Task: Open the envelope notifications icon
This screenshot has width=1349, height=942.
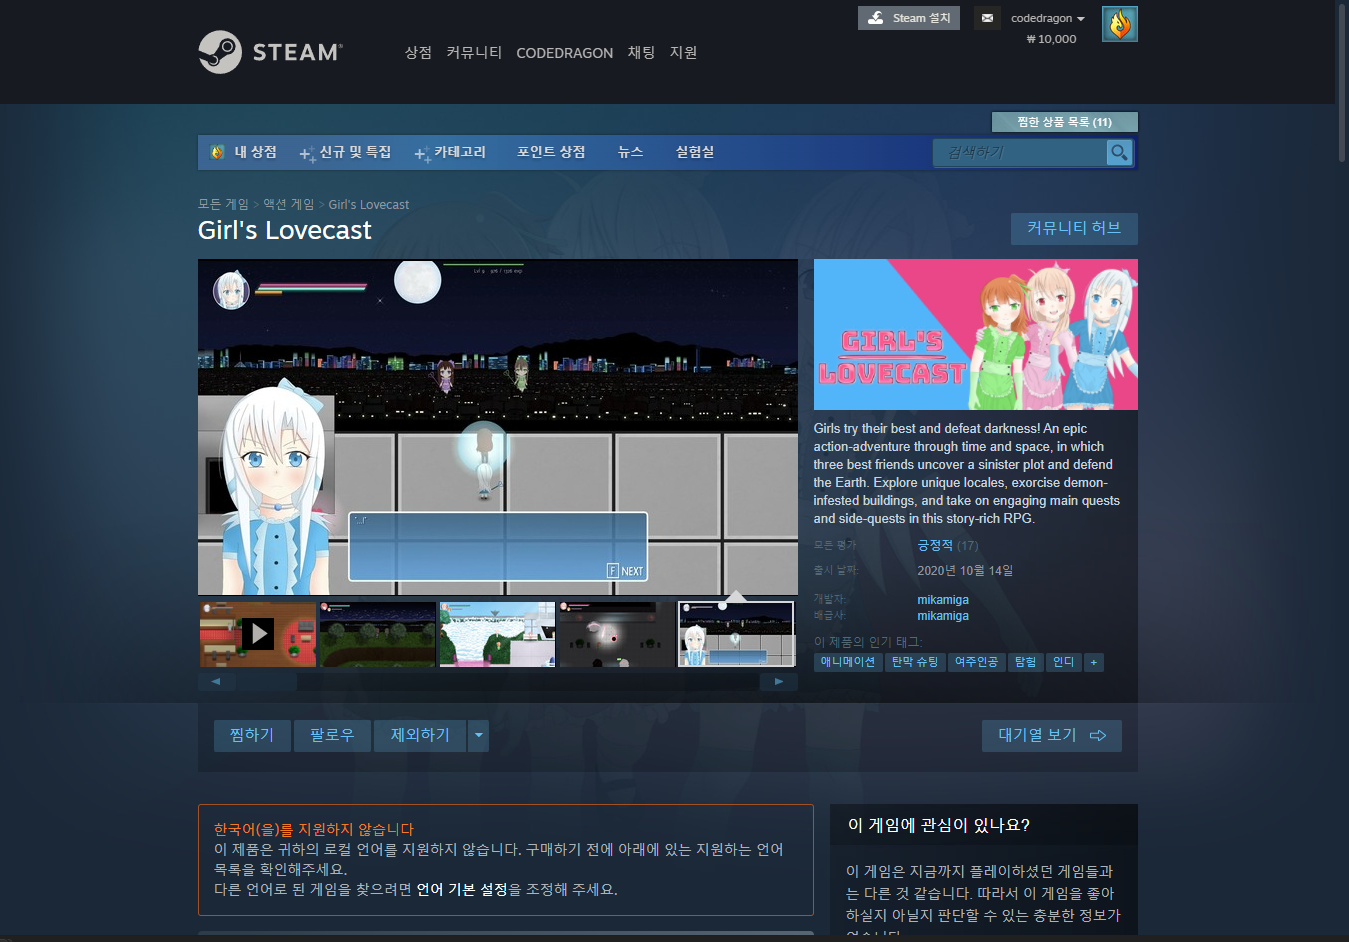Action: click(987, 18)
